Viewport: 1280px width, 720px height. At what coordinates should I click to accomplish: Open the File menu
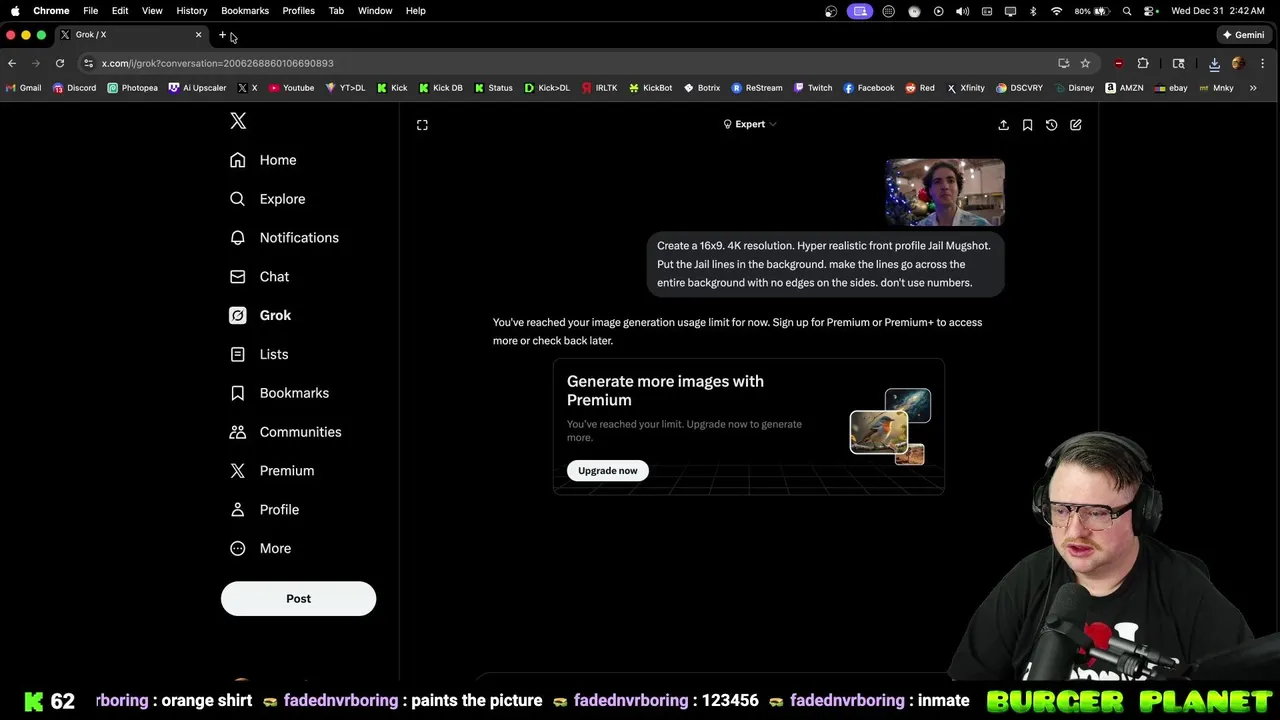coord(90,11)
